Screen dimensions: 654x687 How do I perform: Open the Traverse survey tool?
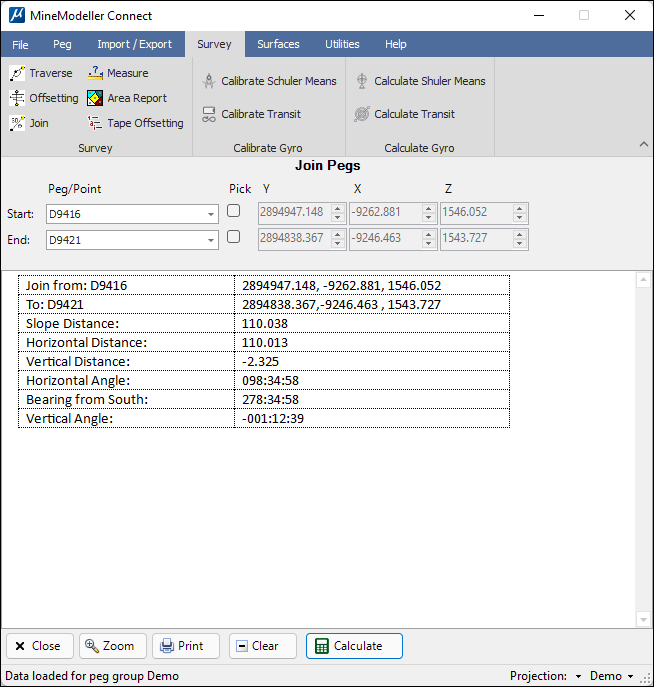(41, 73)
